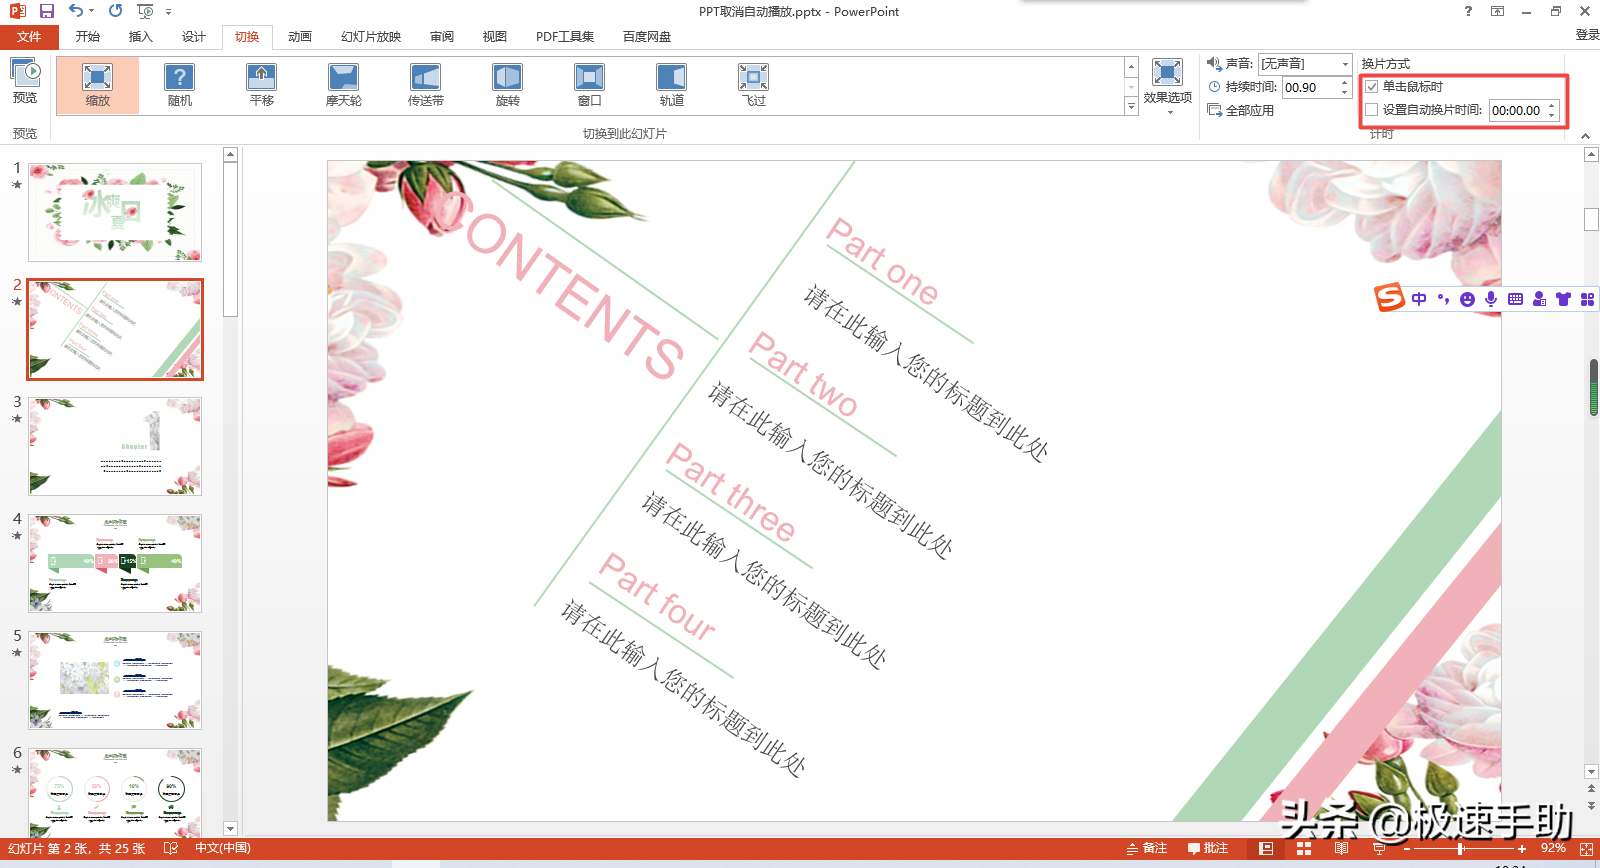Save the presentation with the floppy icon
Viewport: 1600px width, 868px height.
tap(46, 11)
